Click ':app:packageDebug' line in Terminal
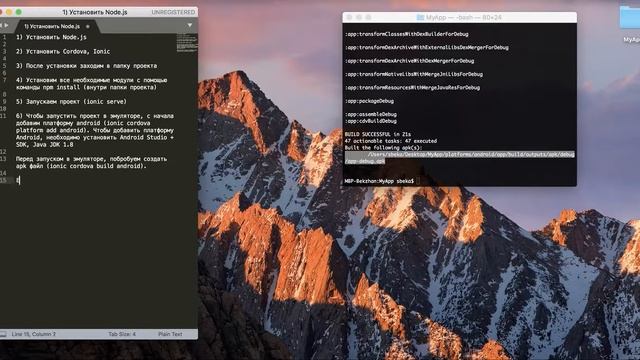640x360 pixels. (369, 101)
